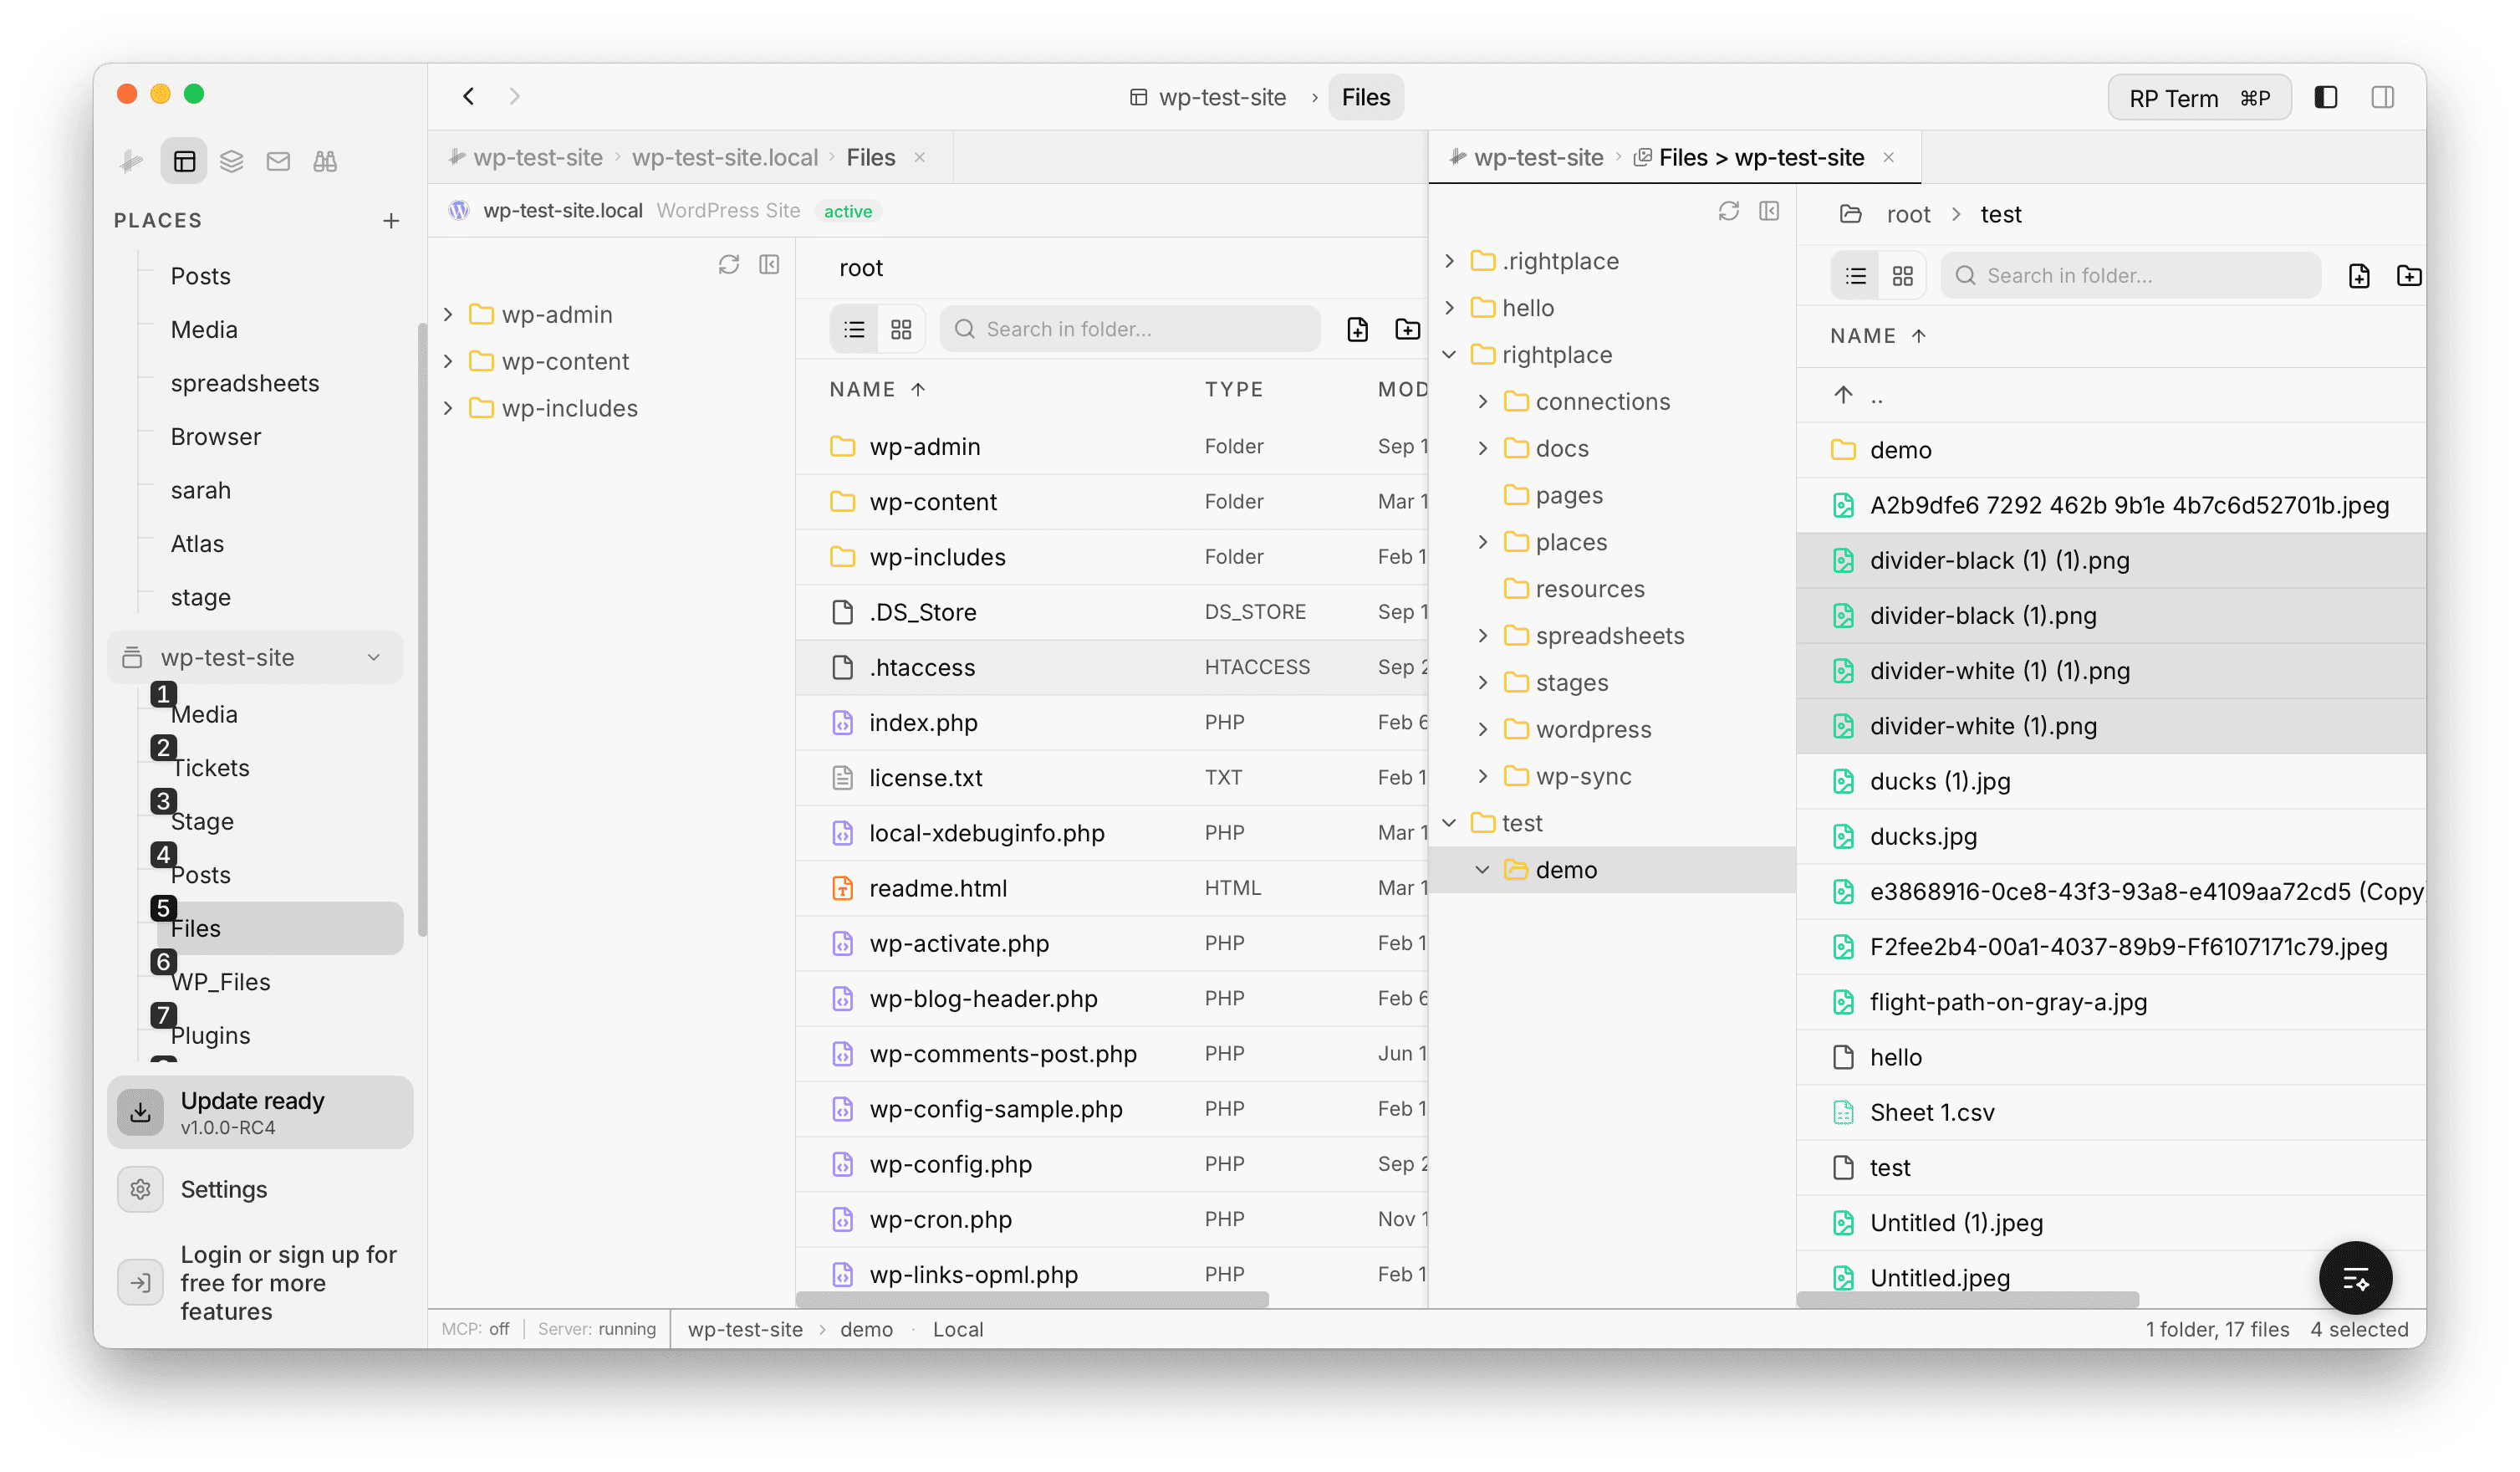Viewport: 2520px width, 1472px height.
Task: Open the layers panel in the left sidebar
Action: click(231, 160)
